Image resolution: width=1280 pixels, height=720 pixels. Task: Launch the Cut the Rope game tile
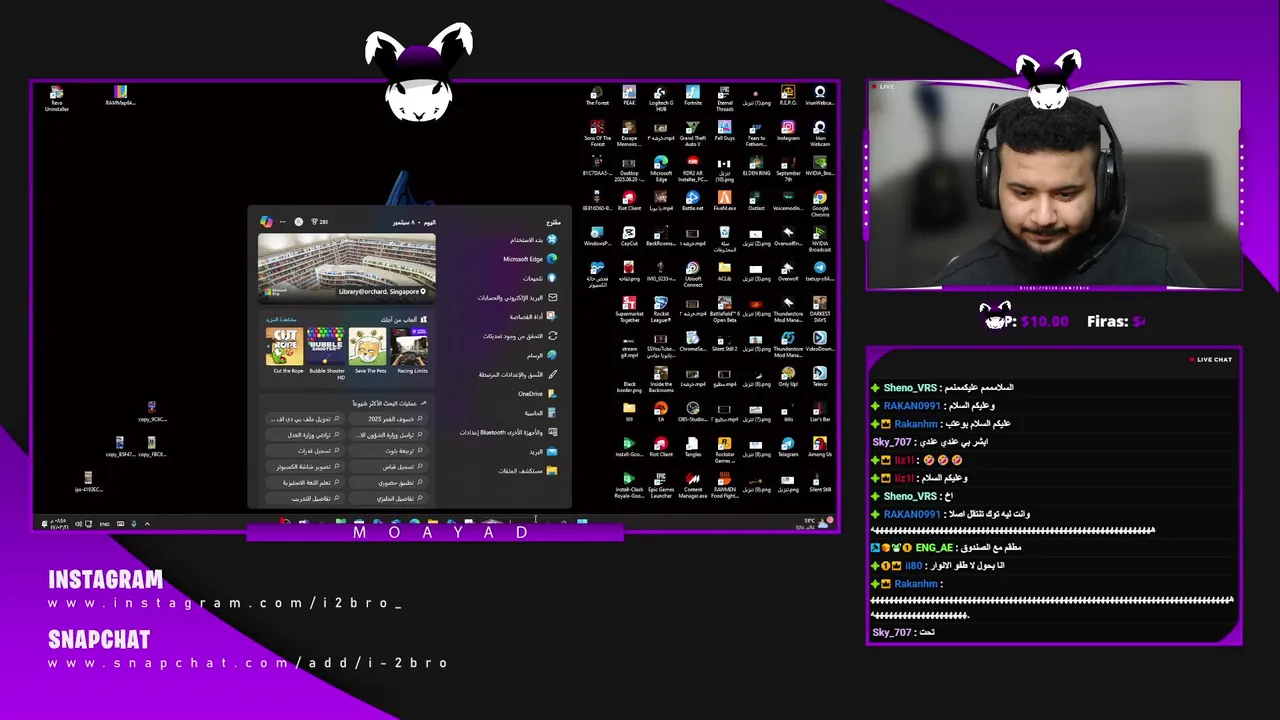tap(285, 350)
